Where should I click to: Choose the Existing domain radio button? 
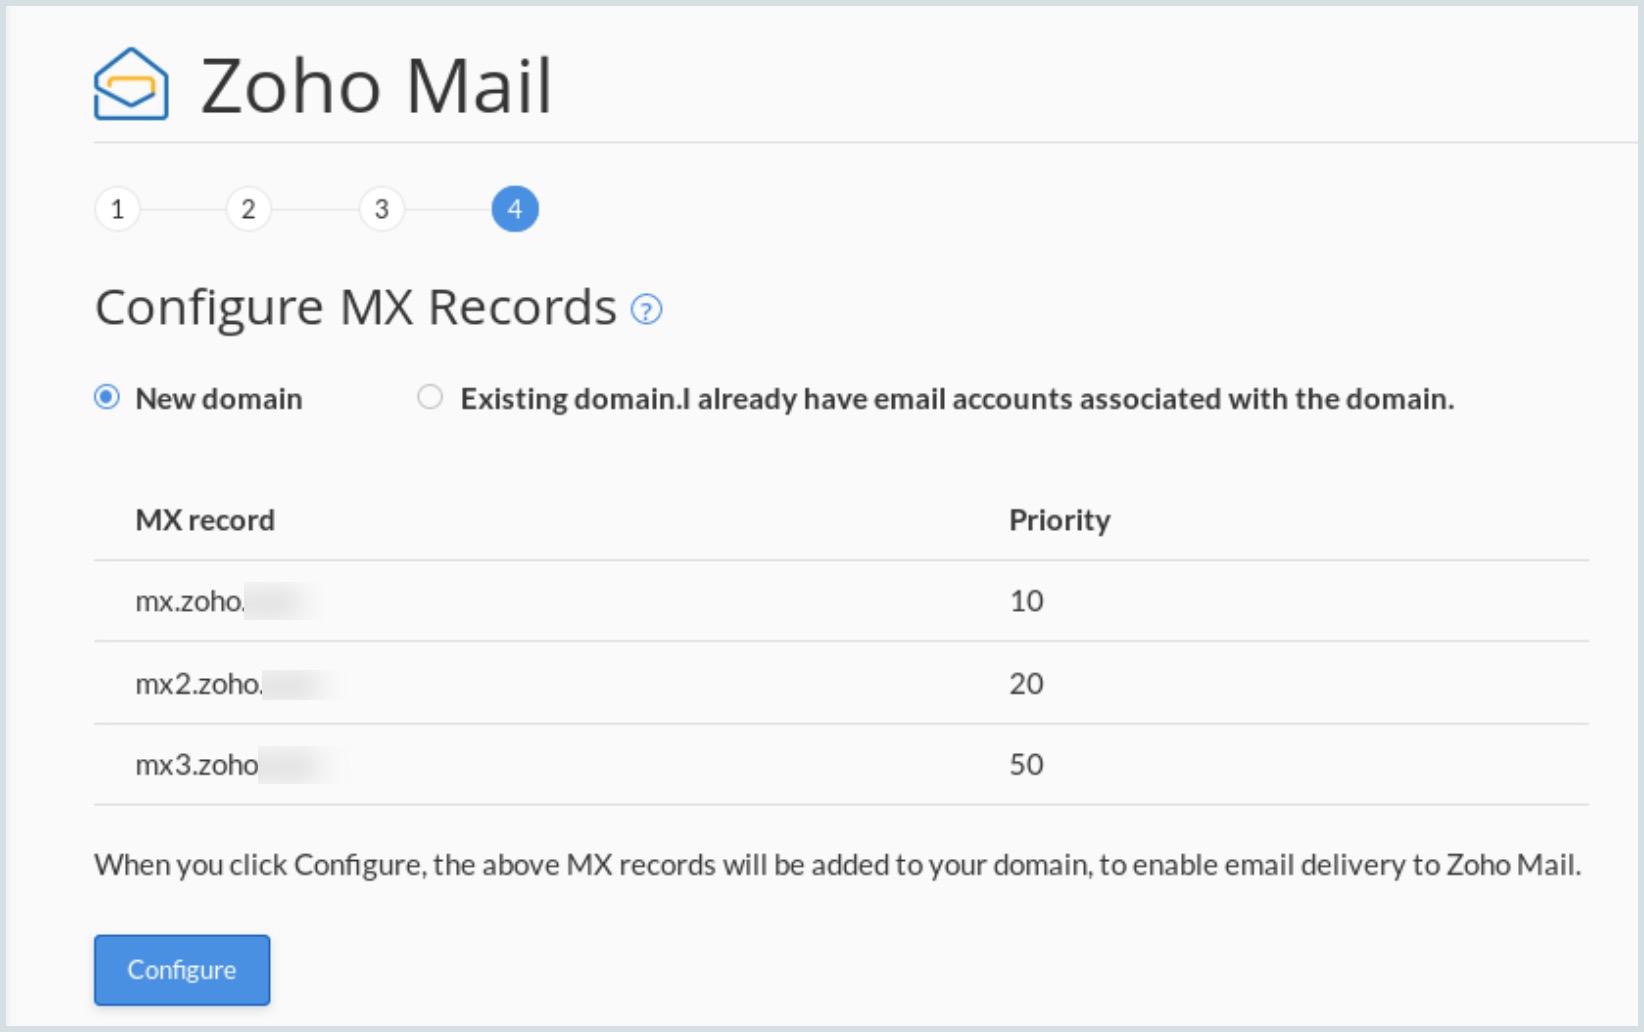coord(430,398)
